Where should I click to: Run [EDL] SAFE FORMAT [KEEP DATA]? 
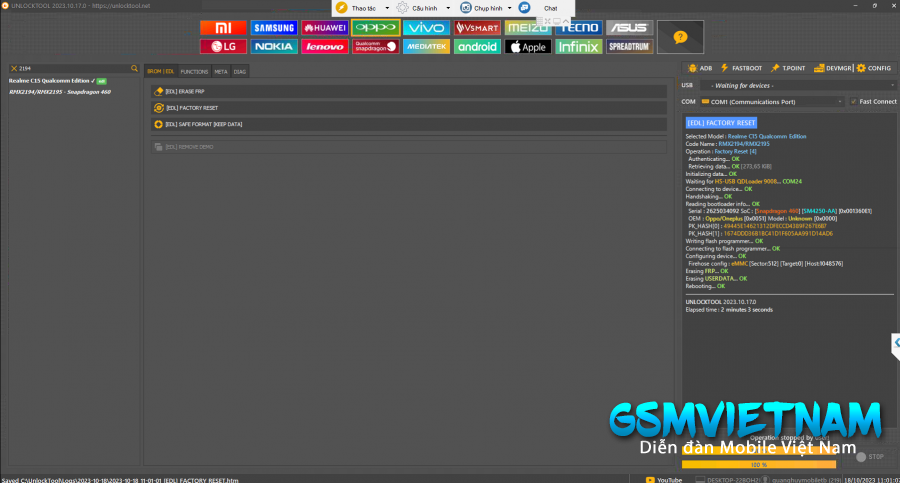409,124
